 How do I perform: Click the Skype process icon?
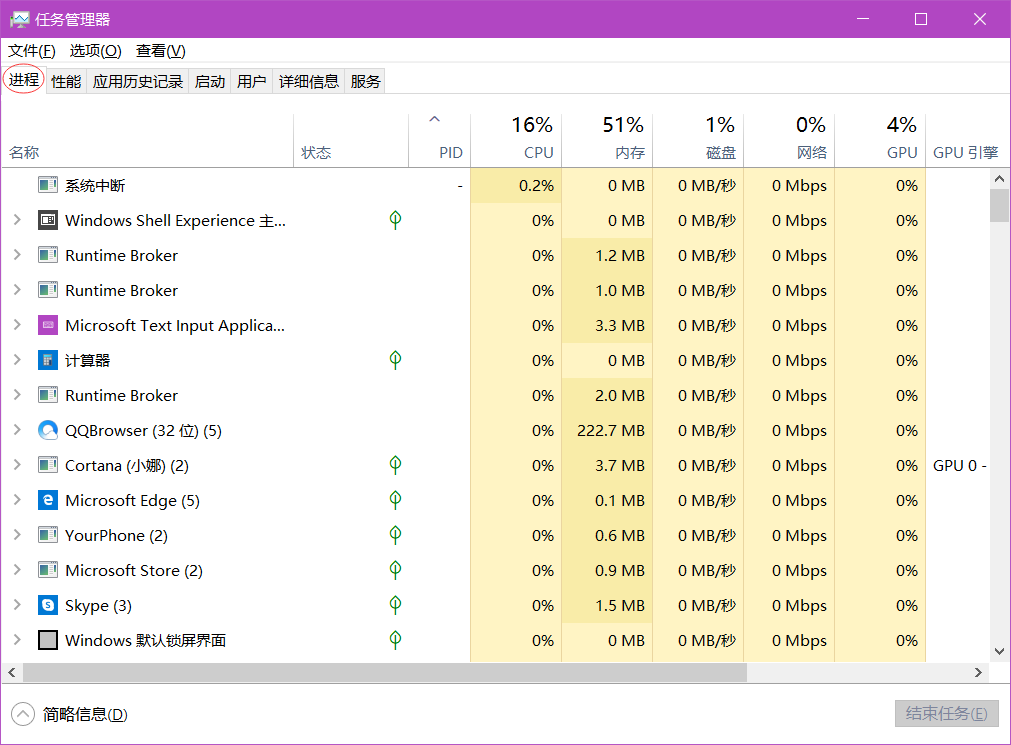click(x=48, y=605)
